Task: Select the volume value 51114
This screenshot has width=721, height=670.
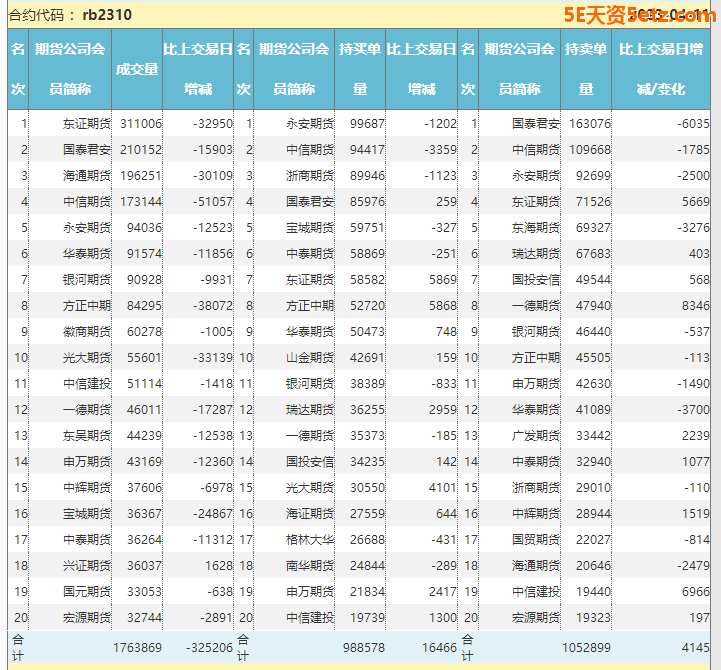Action: coord(144,384)
